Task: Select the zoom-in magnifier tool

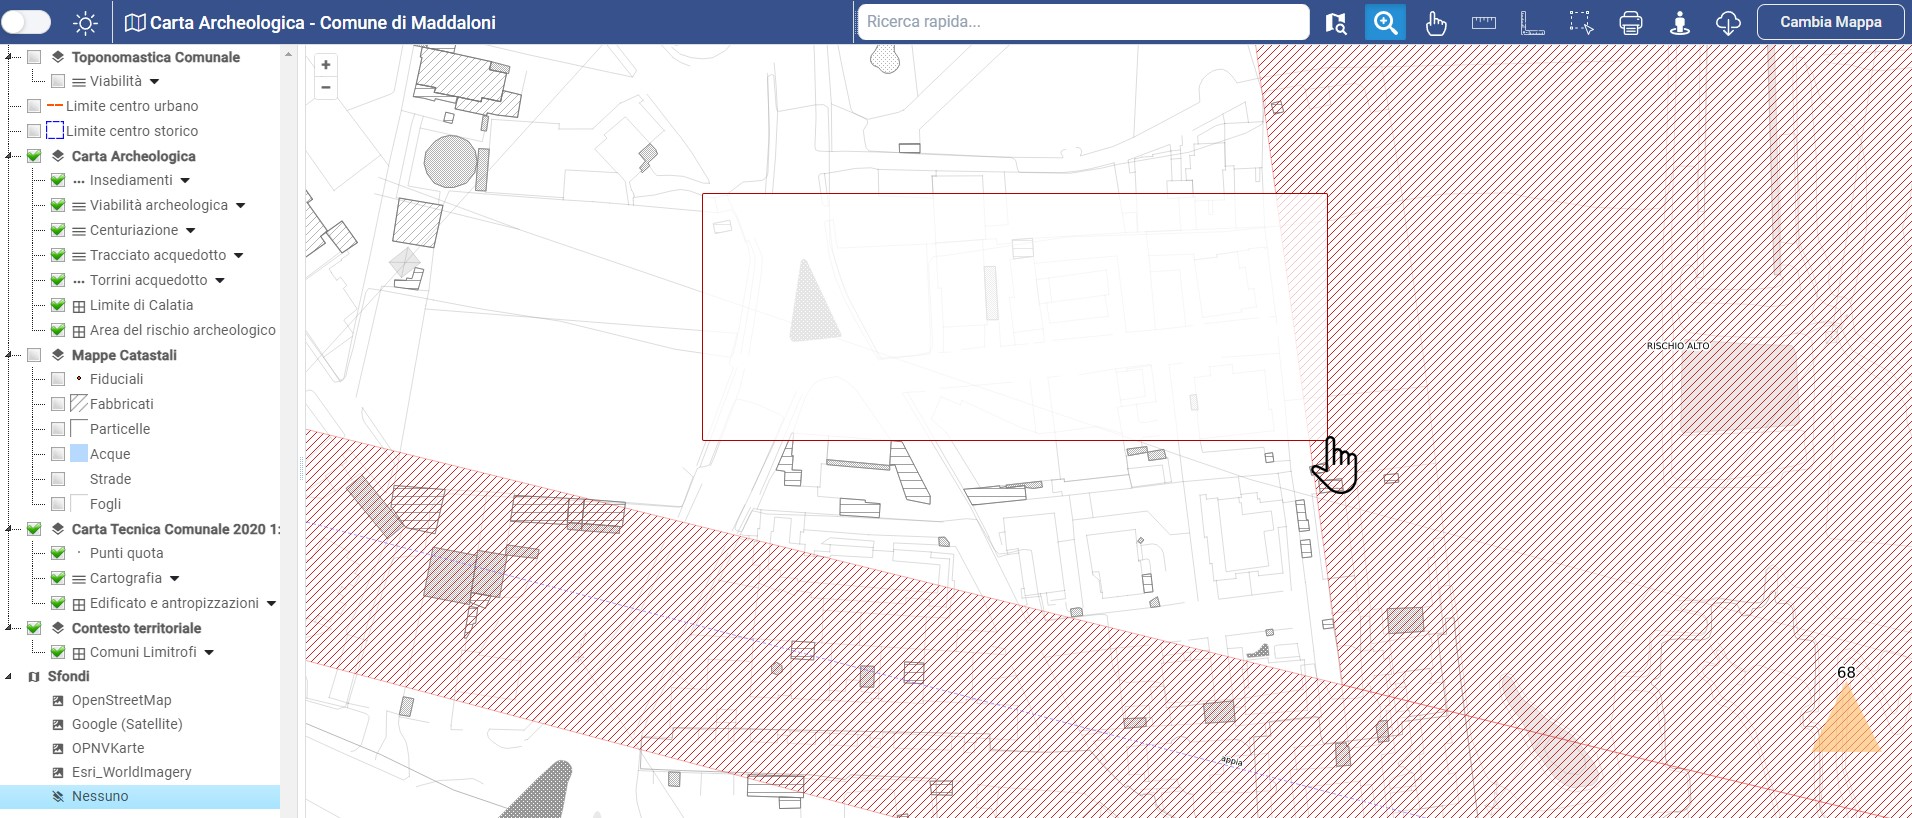Action: 1385,23
